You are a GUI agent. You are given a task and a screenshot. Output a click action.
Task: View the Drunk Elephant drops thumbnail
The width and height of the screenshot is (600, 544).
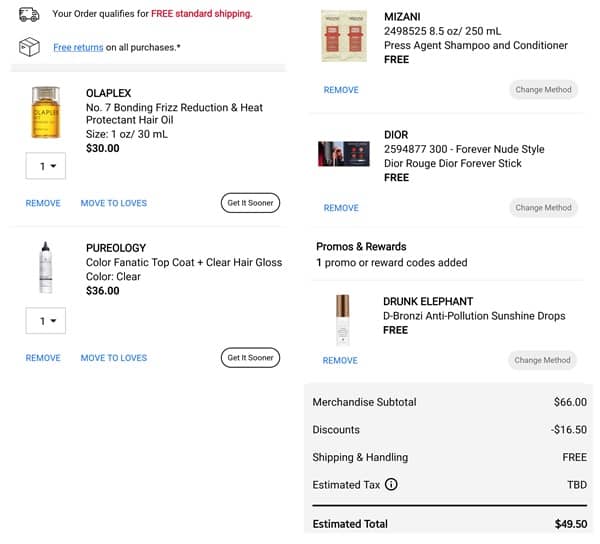[x=342, y=319]
